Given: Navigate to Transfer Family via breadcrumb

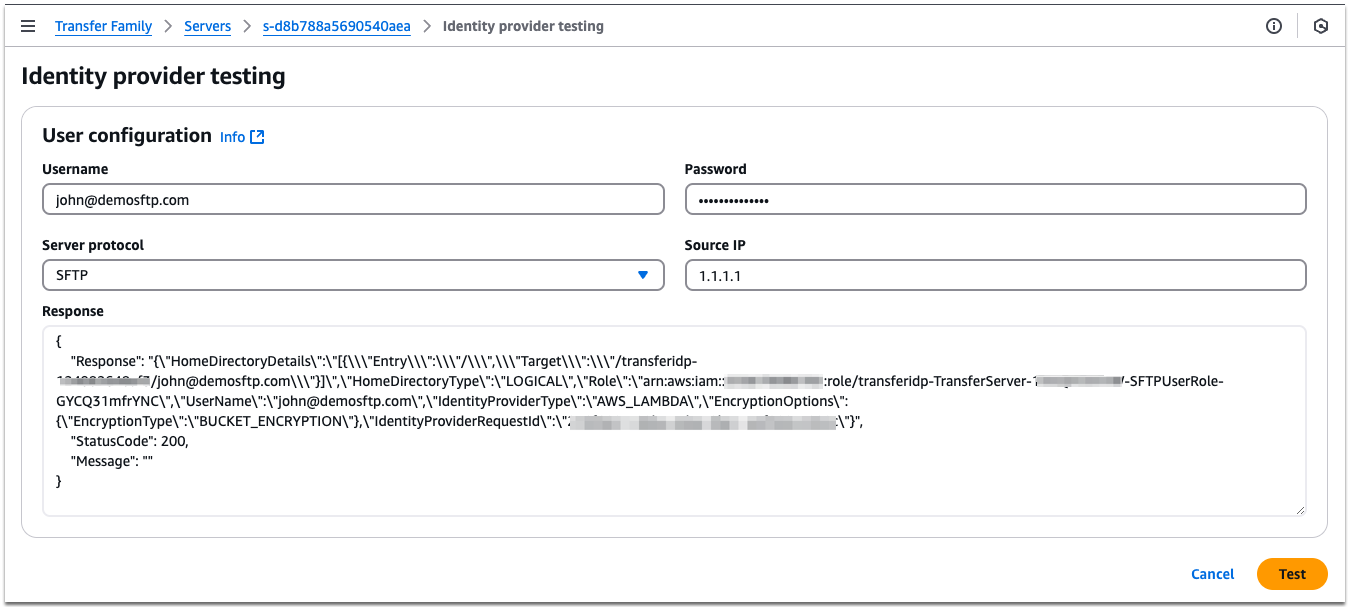Looking at the screenshot, I should (x=103, y=26).
